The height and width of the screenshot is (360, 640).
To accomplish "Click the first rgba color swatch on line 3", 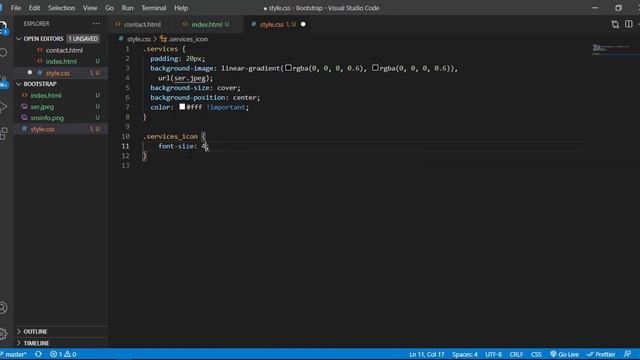I will (288, 68).
